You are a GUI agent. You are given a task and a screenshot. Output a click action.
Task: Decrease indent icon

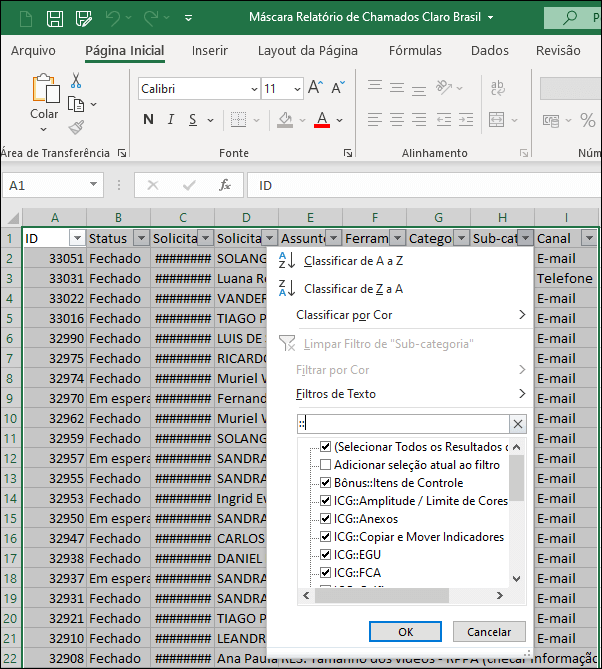click(x=444, y=119)
